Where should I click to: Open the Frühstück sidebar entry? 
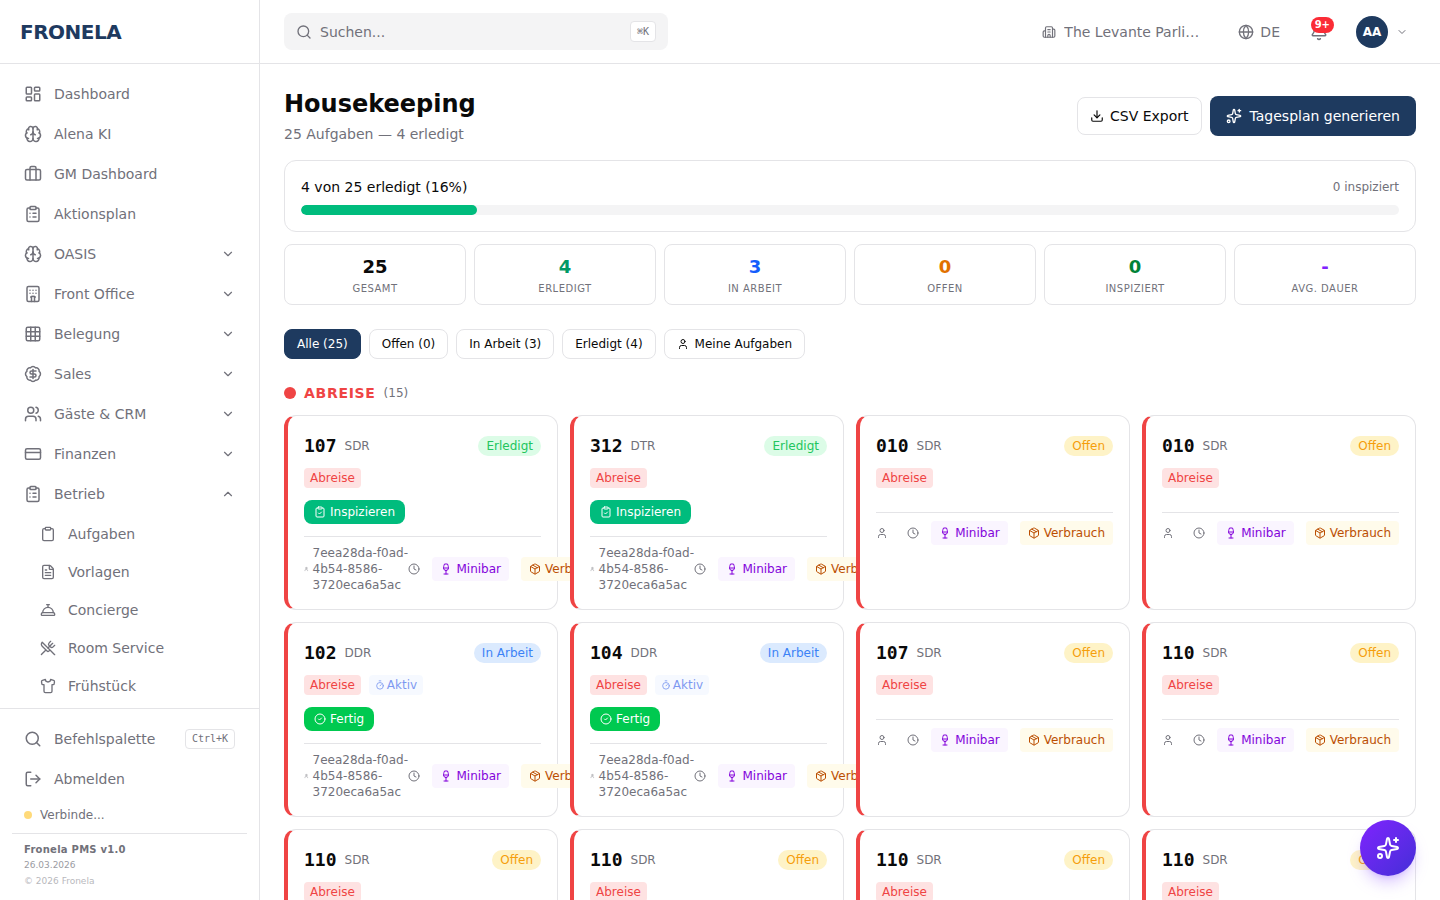pos(101,686)
